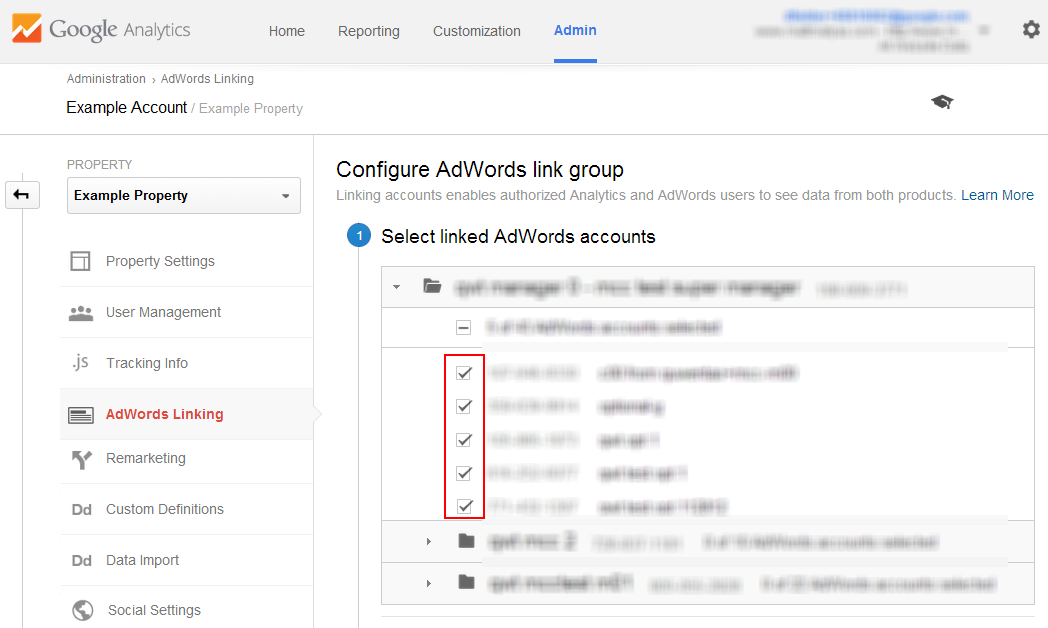Switch to the Reporting tab
1048x628 pixels.
click(x=368, y=31)
